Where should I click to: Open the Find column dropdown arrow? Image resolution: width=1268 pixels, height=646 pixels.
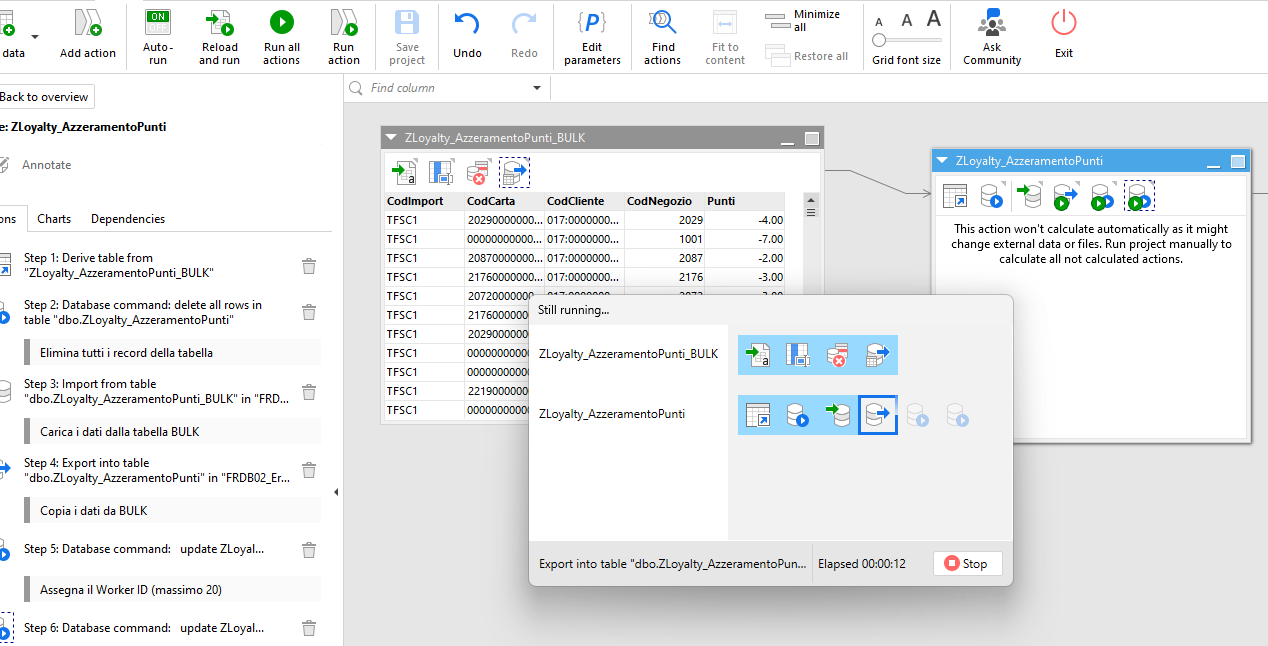pyautogui.click(x=537, y=88)
